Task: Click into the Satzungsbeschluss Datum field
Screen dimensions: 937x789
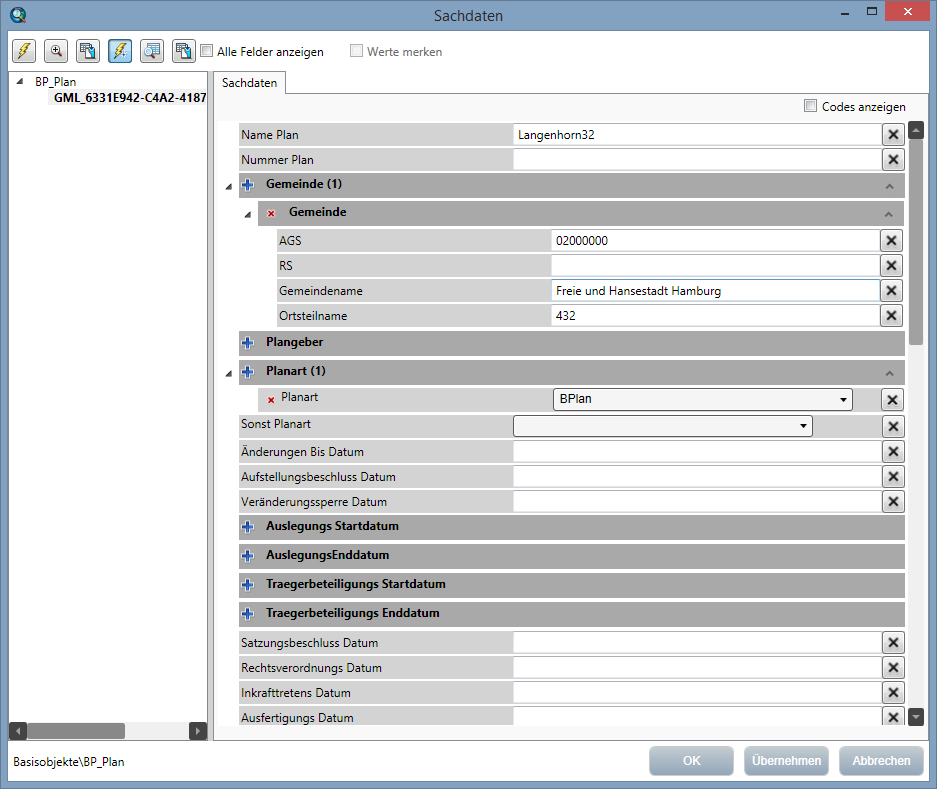Action: click(x=696, y=643)
